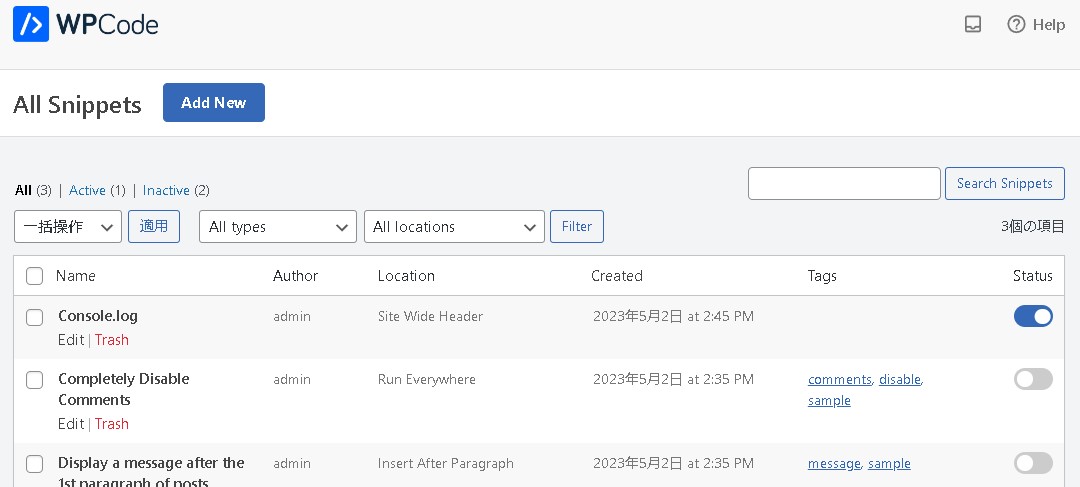Click the Help question mark icon
Screen dimensions: 1080x487
[x=1016, y=25]
